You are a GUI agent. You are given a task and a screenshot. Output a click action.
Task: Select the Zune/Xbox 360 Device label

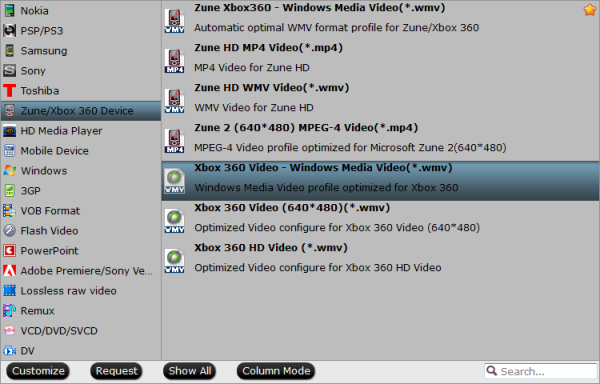77,111
